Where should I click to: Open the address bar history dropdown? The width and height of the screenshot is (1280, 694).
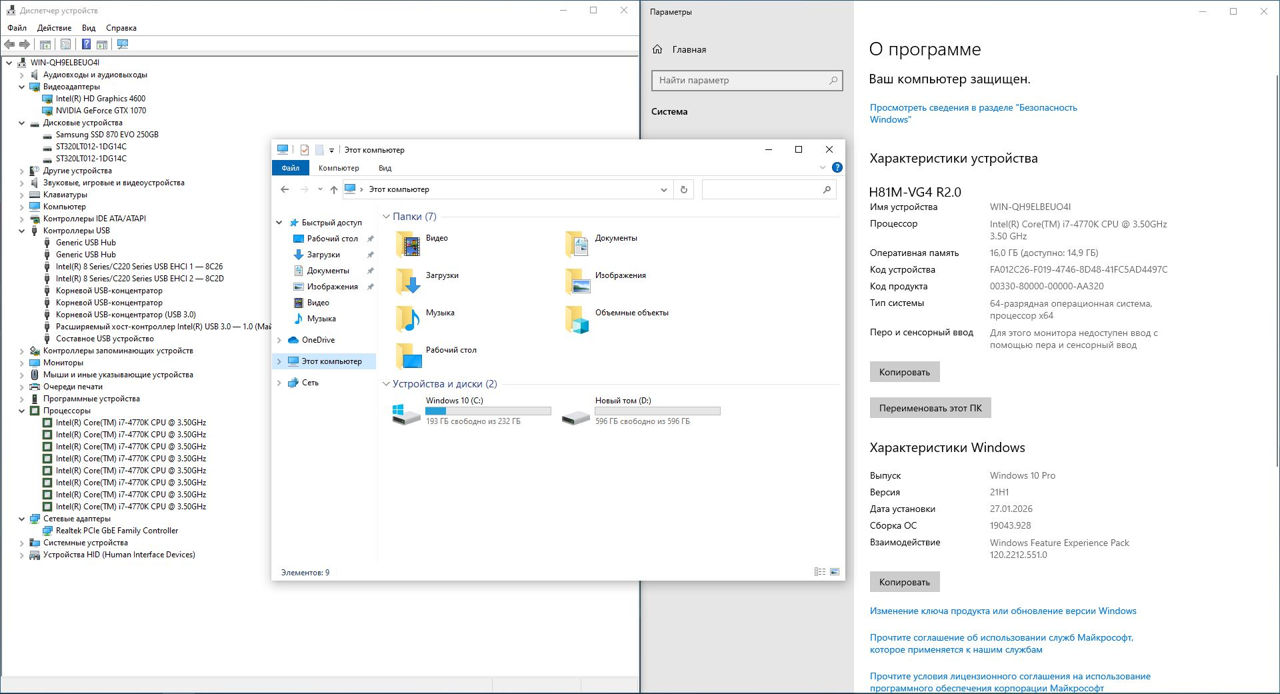(665, 189)
